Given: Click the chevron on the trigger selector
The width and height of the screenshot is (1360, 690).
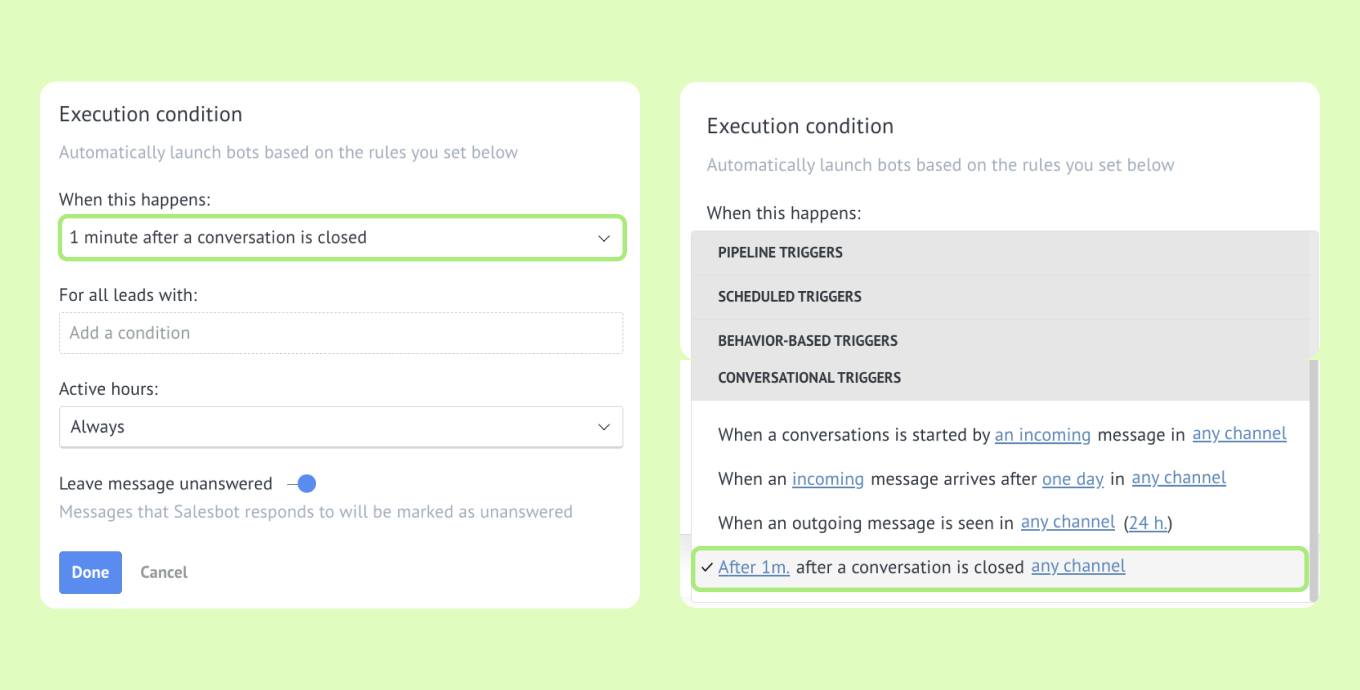Looking at the screenshot, I should (x=604, y=238).
